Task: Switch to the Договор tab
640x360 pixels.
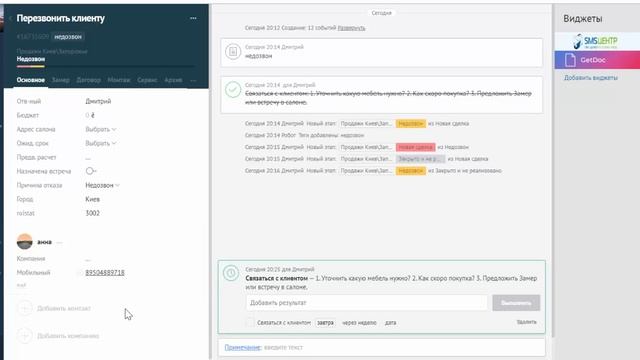Action: point(89,80)
